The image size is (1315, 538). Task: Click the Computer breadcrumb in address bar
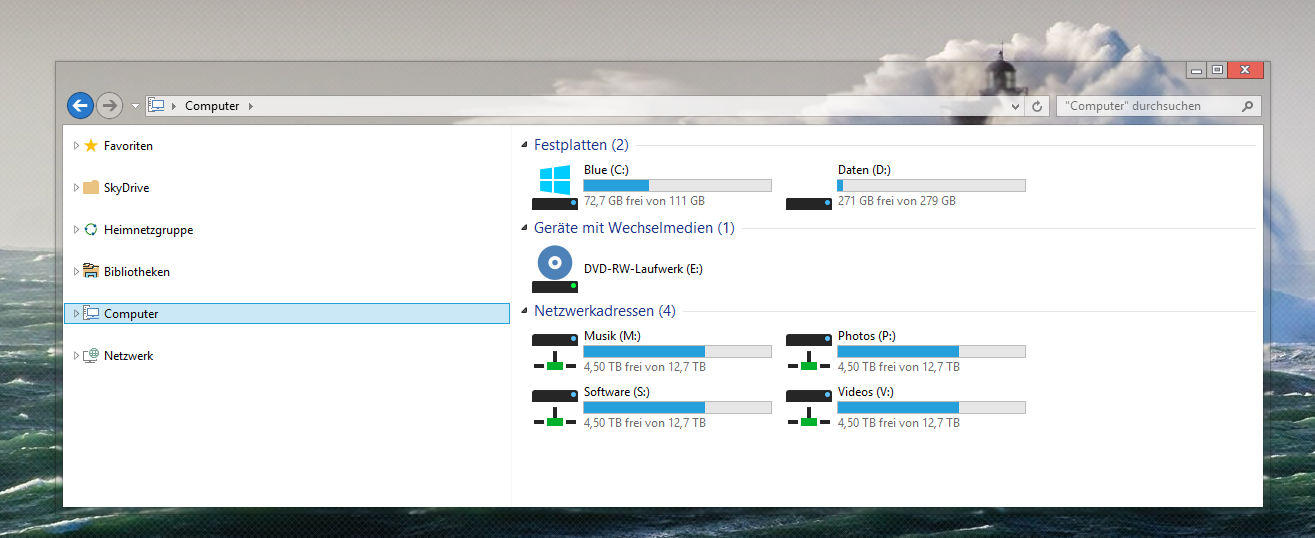[x=212, y=106]
